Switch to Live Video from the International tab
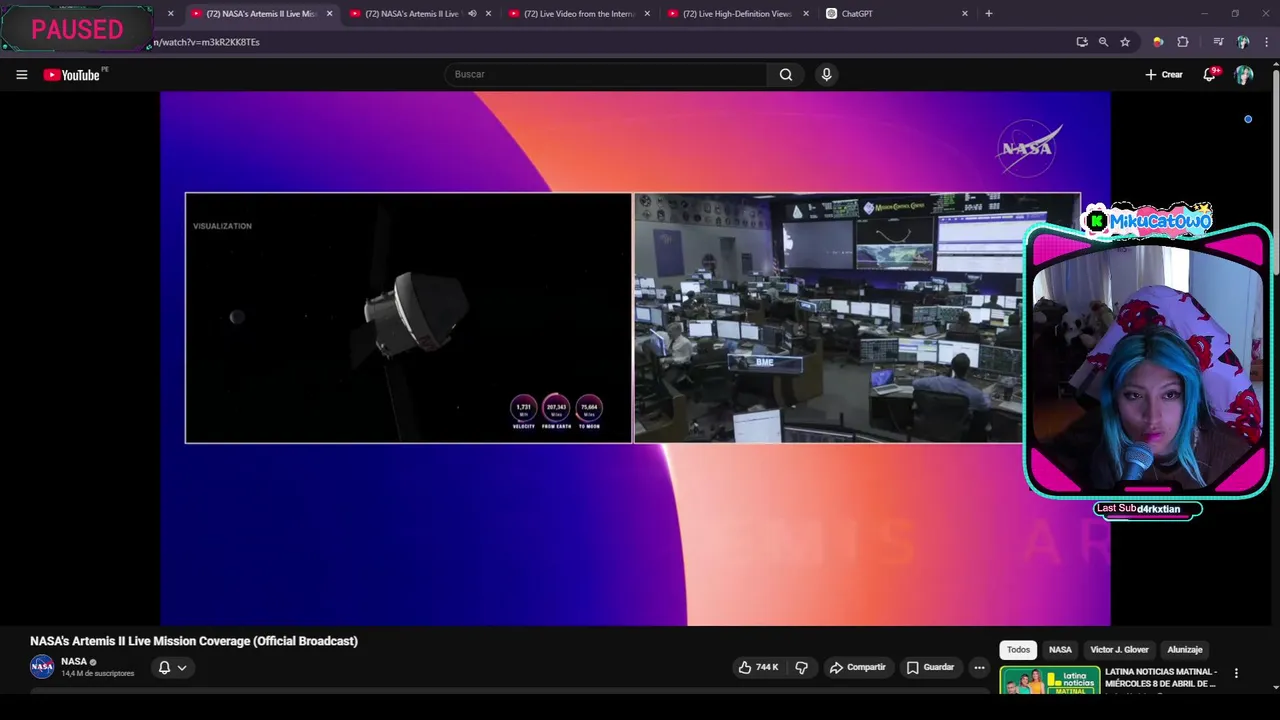The height and width of the screenshot is (720, 1280). (x=579, y=14)
